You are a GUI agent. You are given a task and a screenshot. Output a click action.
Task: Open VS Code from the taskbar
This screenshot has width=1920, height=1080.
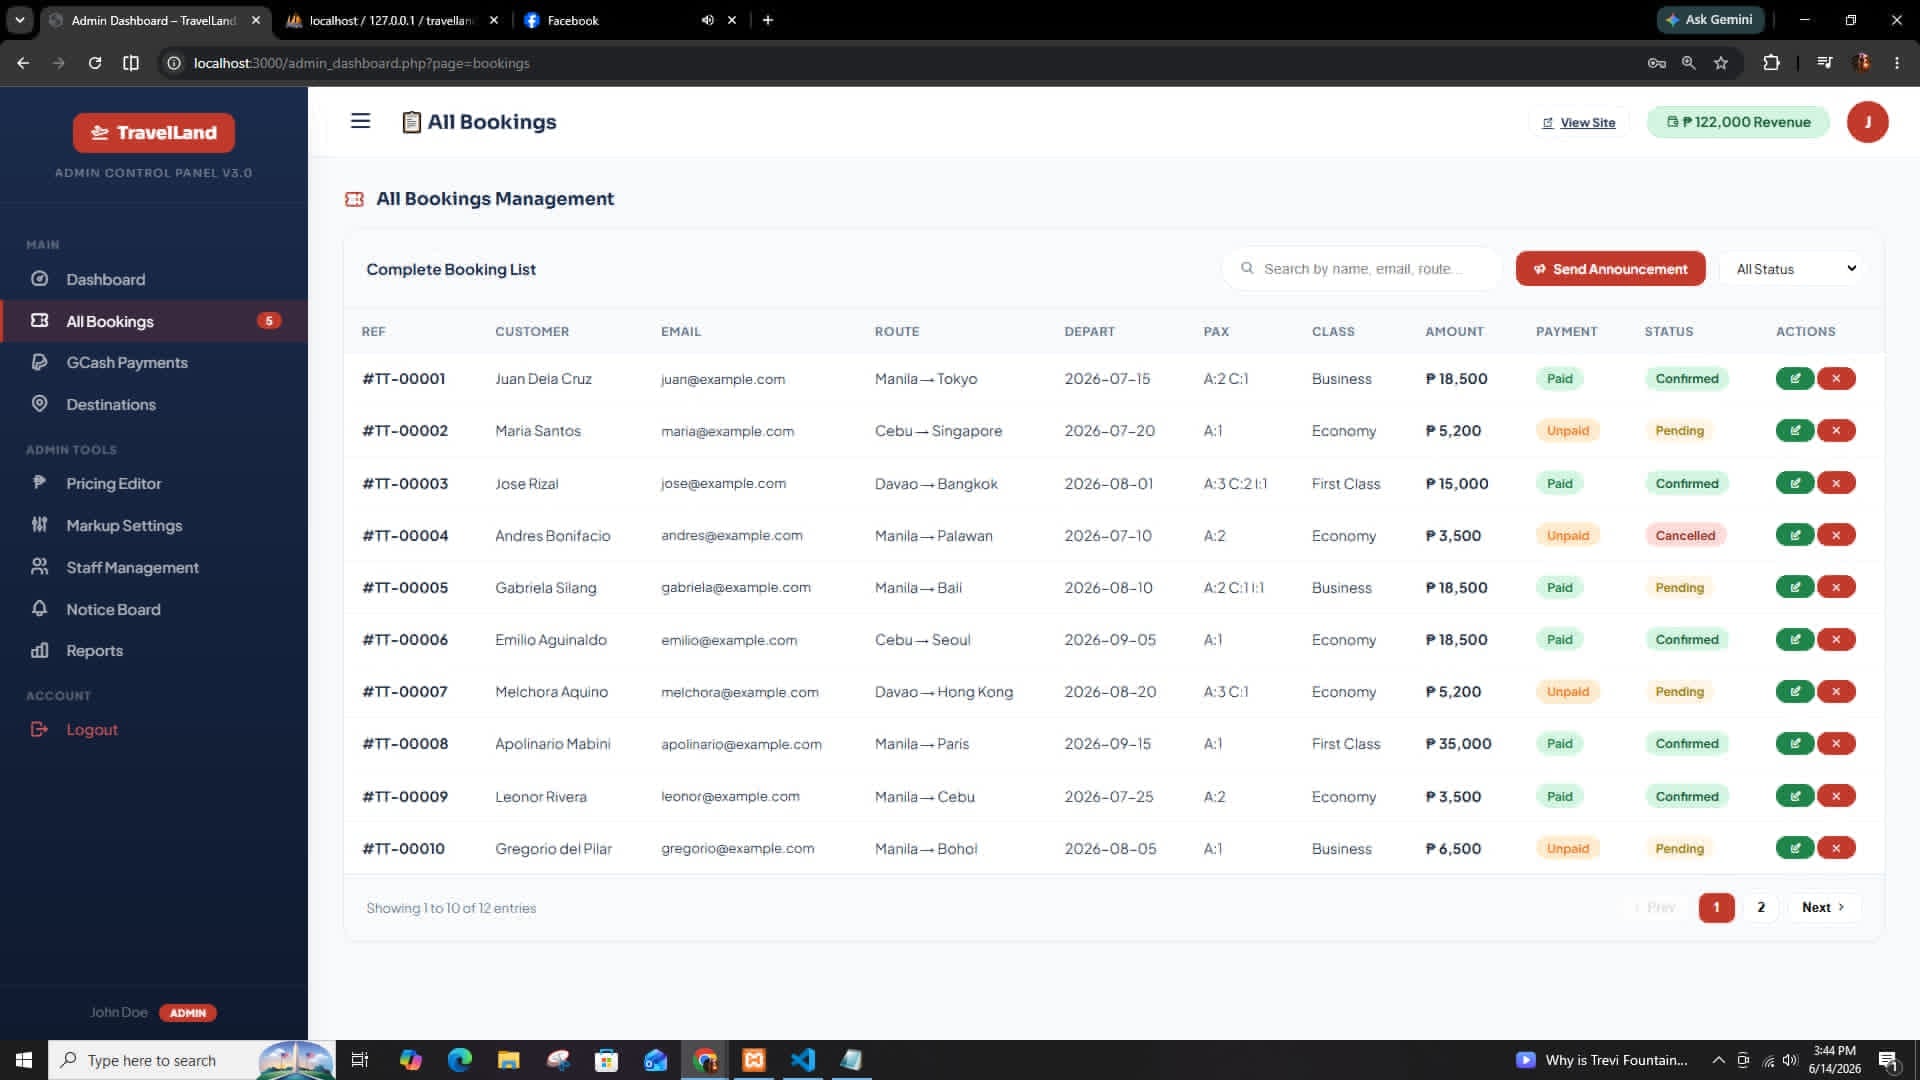802,1060
